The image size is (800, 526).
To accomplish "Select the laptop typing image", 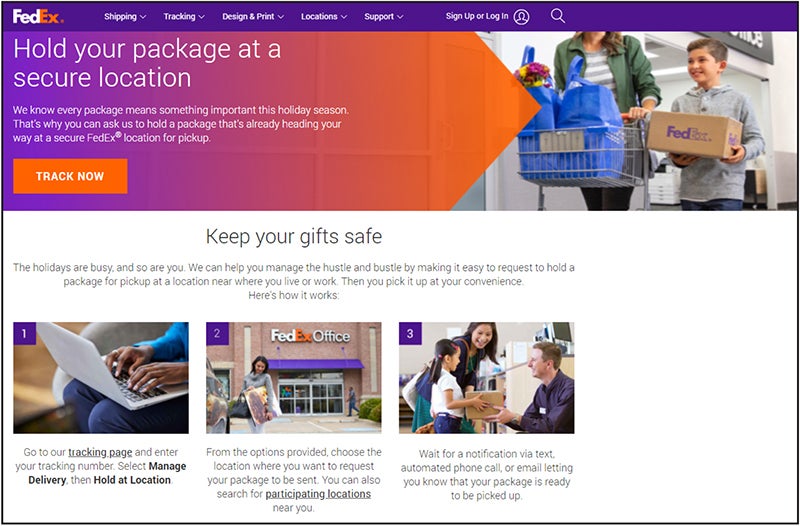I will [x=101, y=378].
